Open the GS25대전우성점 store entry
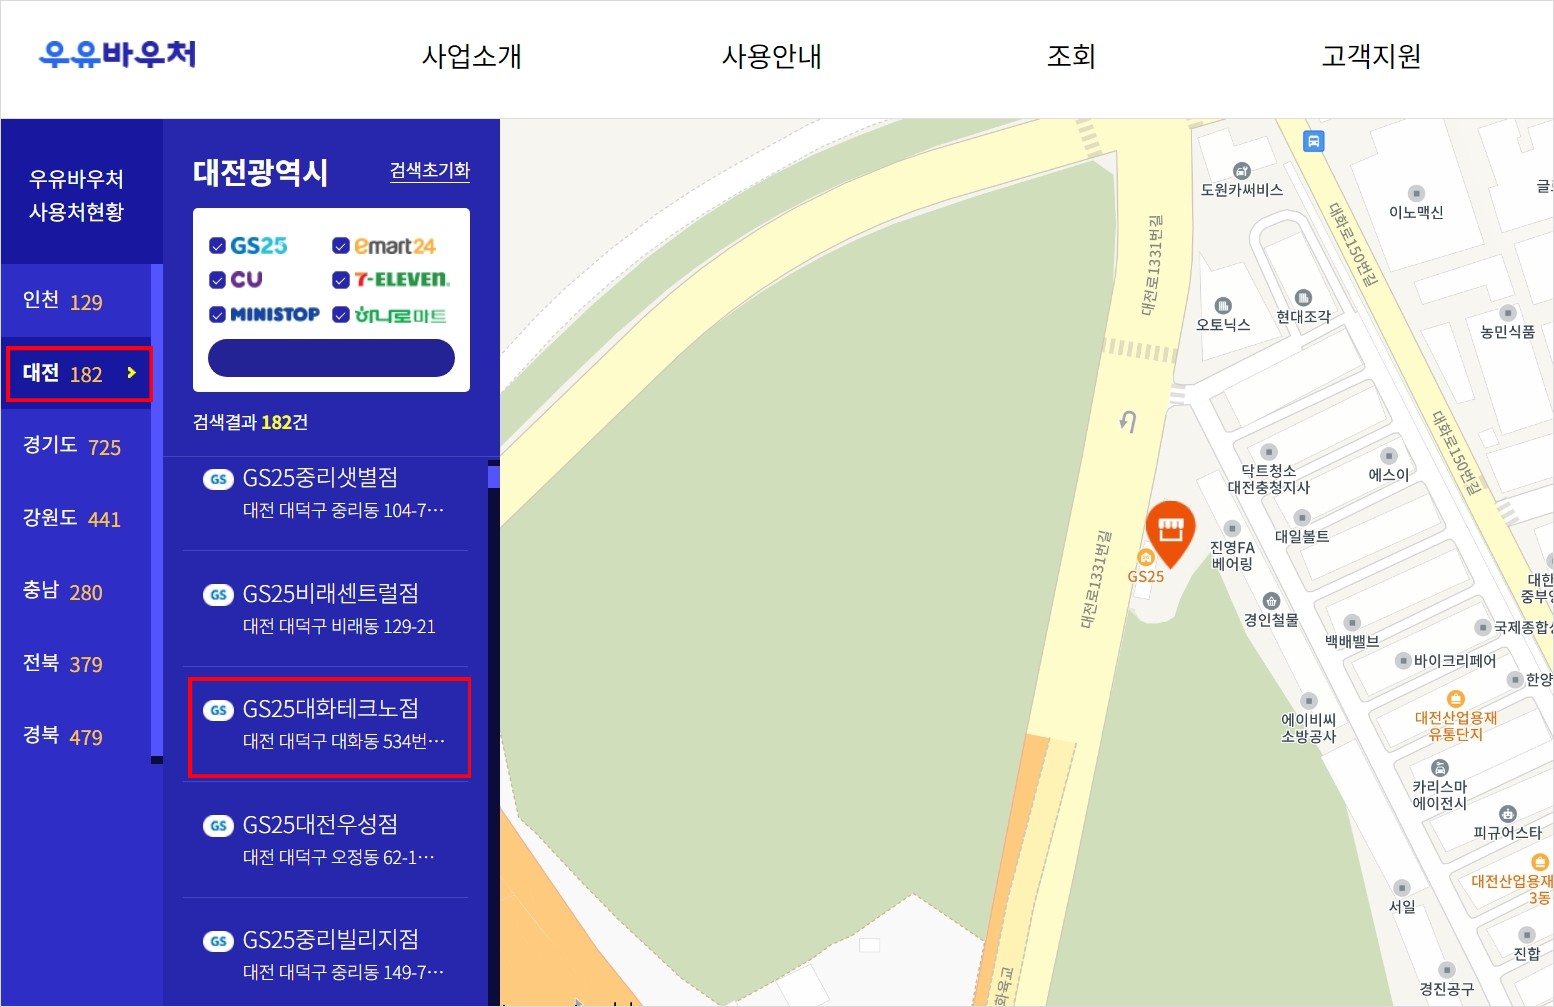The image size is (1554, 1007). click(x=326, y=840)
